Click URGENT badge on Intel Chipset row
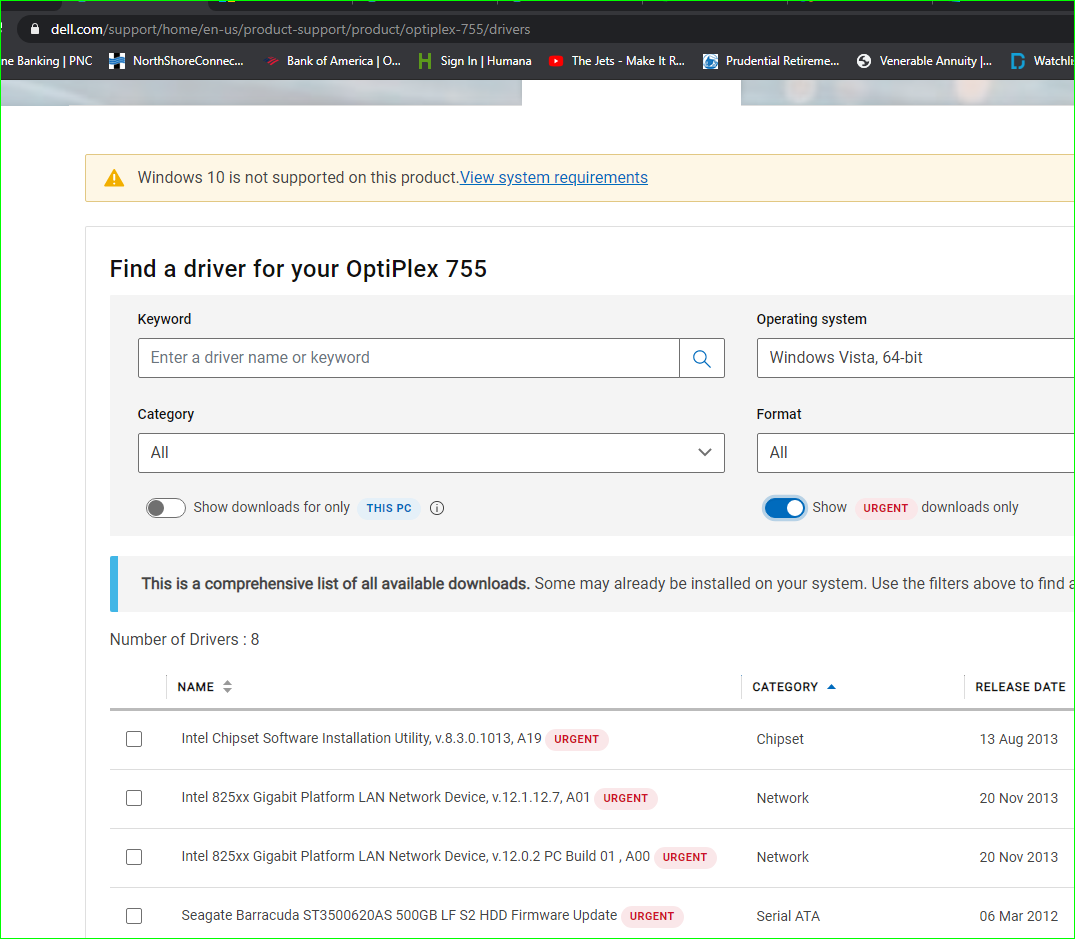 pyautogui.click(x=577, y=740)
